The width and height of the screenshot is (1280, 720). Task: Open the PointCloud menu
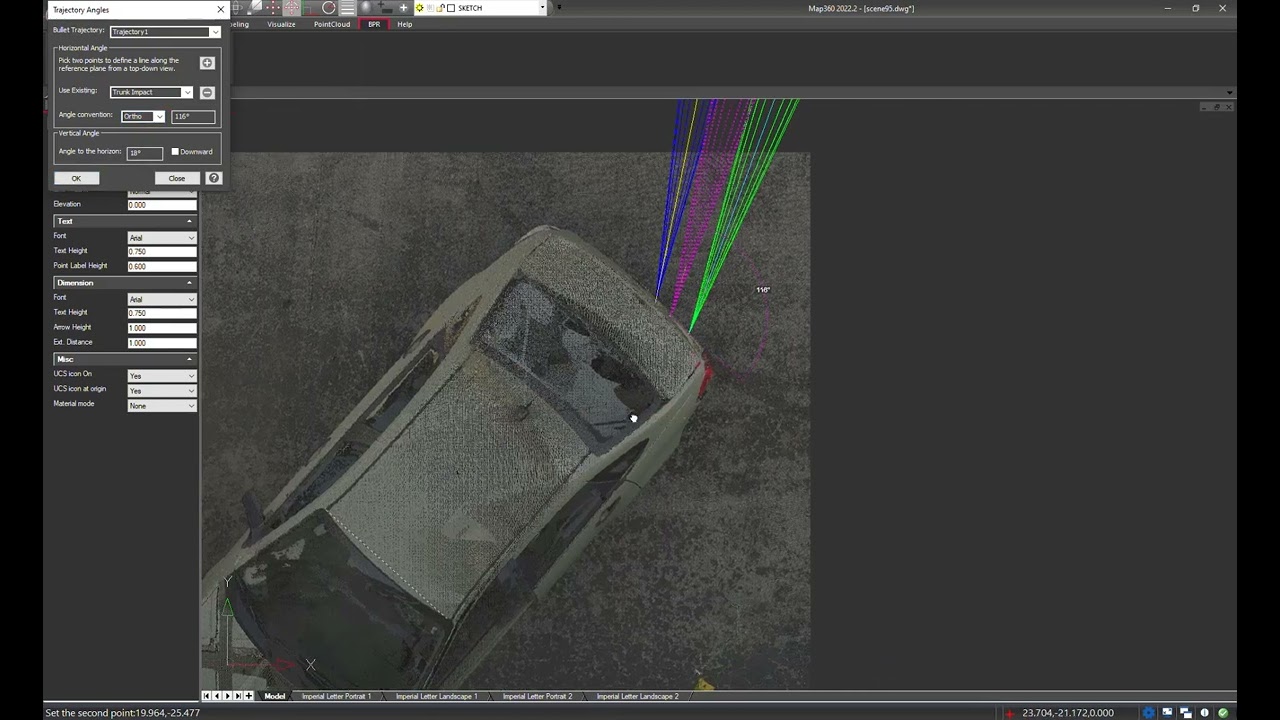tap(332, 24)
